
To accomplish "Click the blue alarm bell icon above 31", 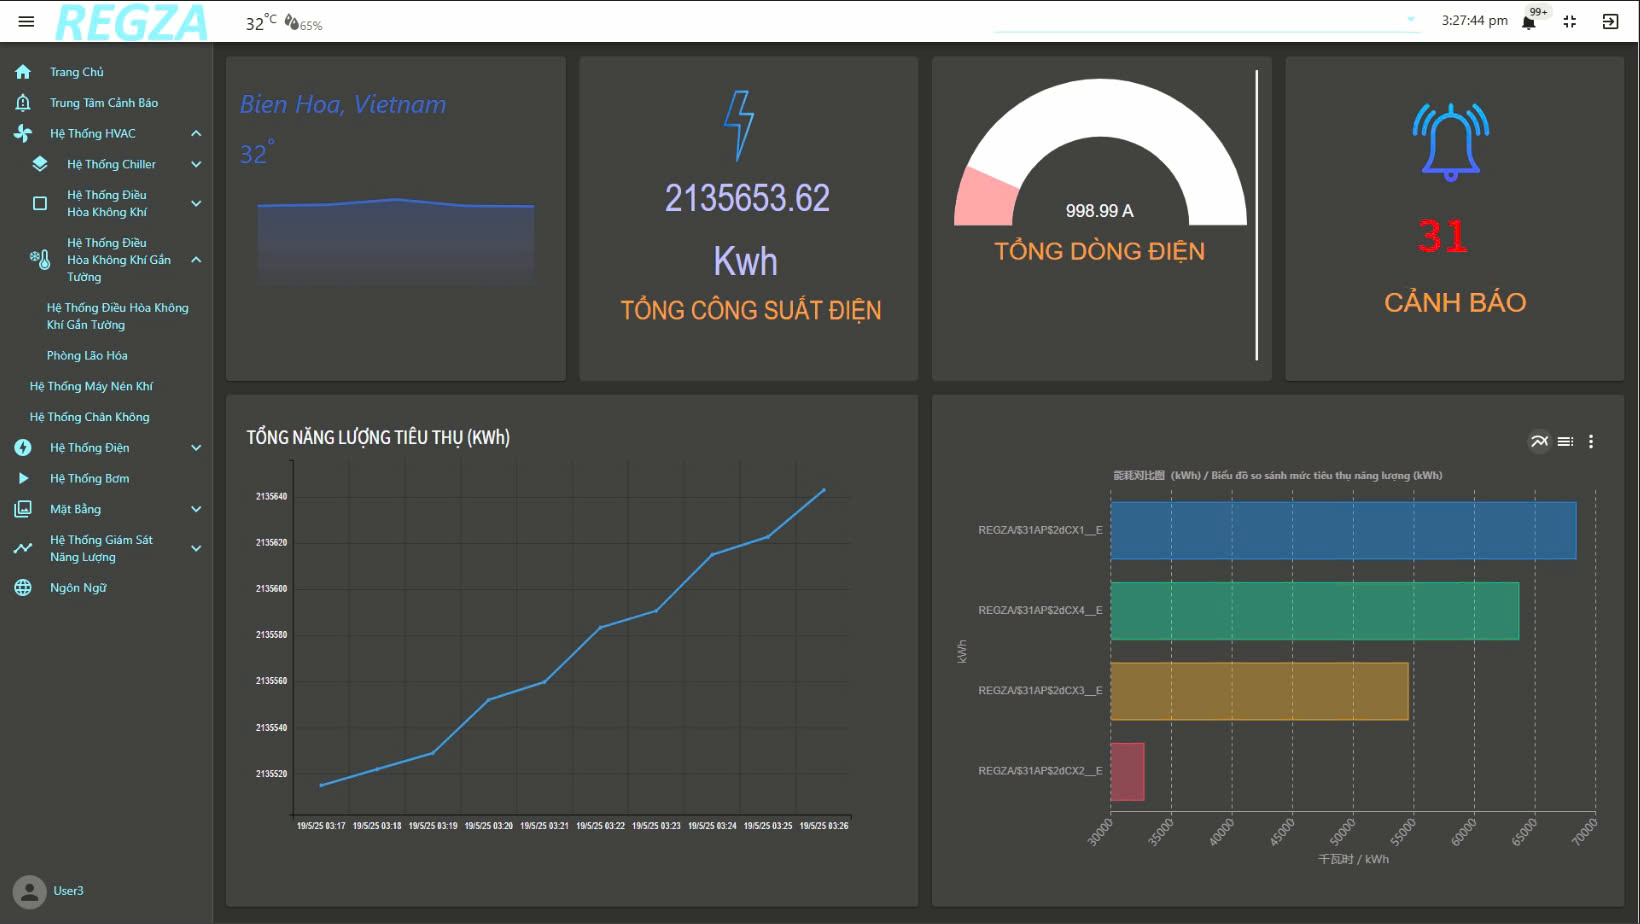I will [x=1450, y=142].
